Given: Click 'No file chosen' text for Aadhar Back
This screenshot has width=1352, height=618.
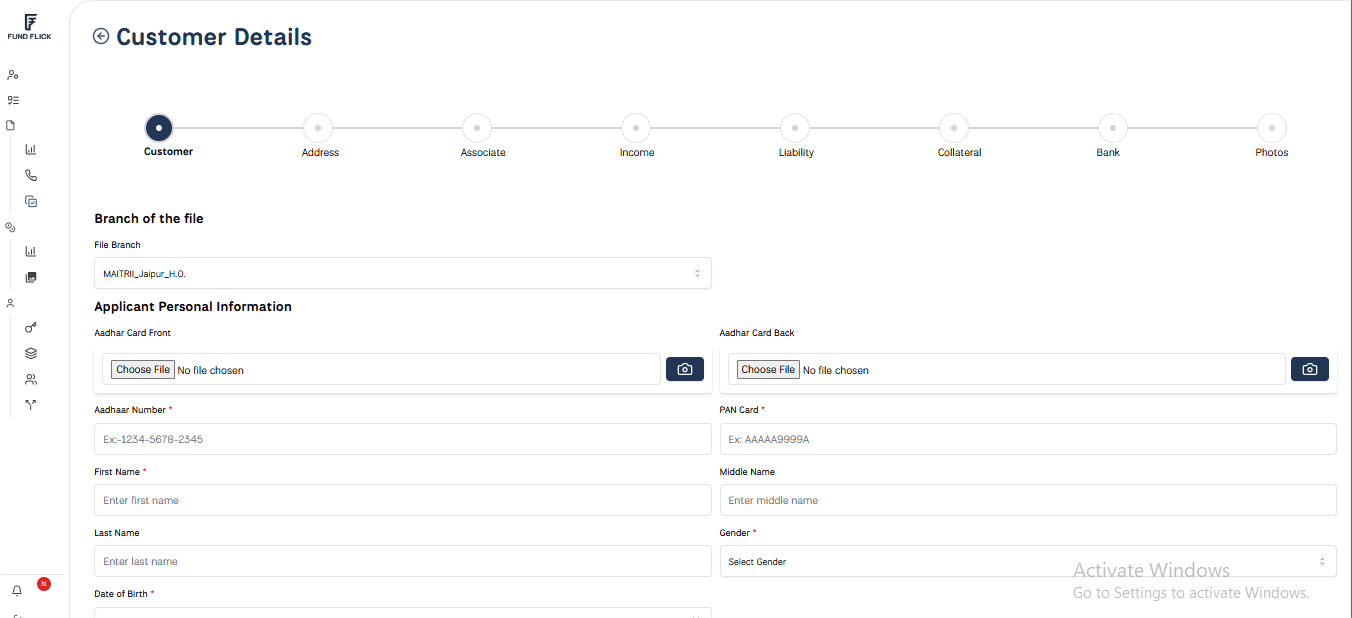Looking at the screenshot, I should pyautogui.click(x=836, y=370).
